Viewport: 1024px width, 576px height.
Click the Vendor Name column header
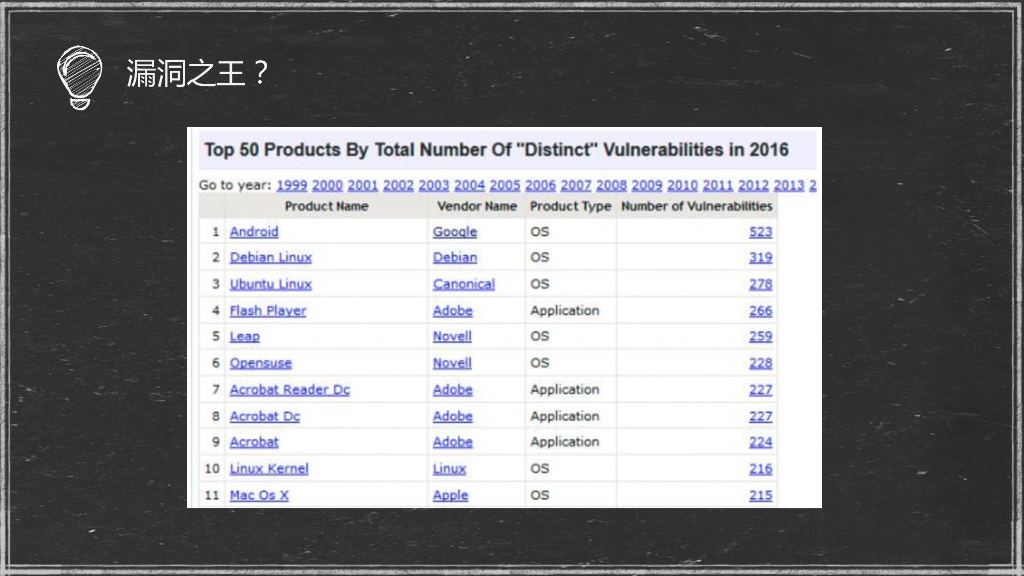pyautogui.click(x=477, y=206)
